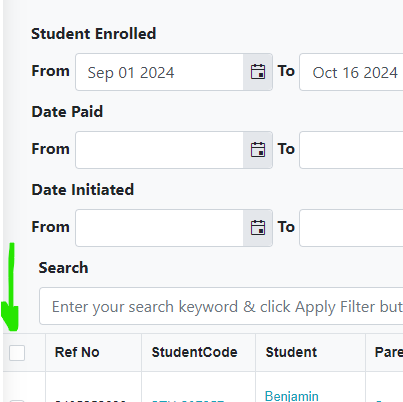Viewport: 403px width, 402px height.
Task: Focus the Date Paid From field
Action: click(x=159, y=150)
